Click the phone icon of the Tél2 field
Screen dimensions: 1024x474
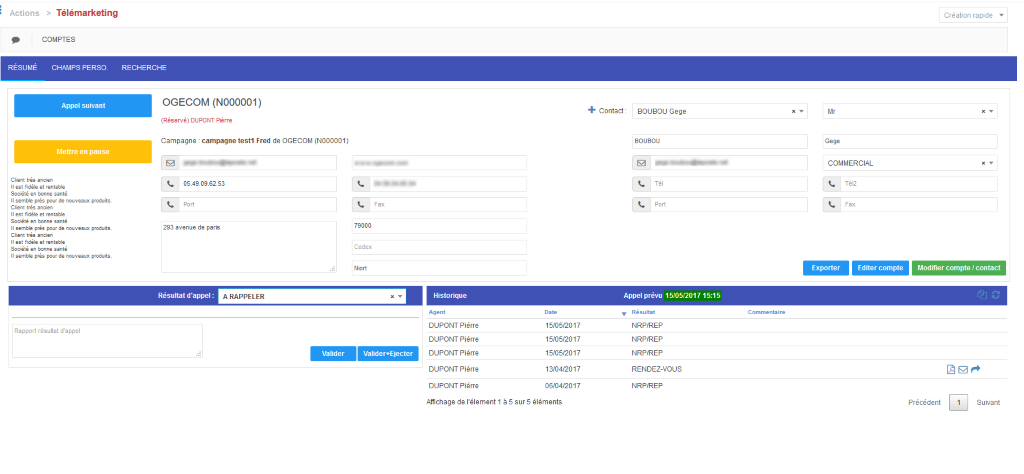coord(831,184)
